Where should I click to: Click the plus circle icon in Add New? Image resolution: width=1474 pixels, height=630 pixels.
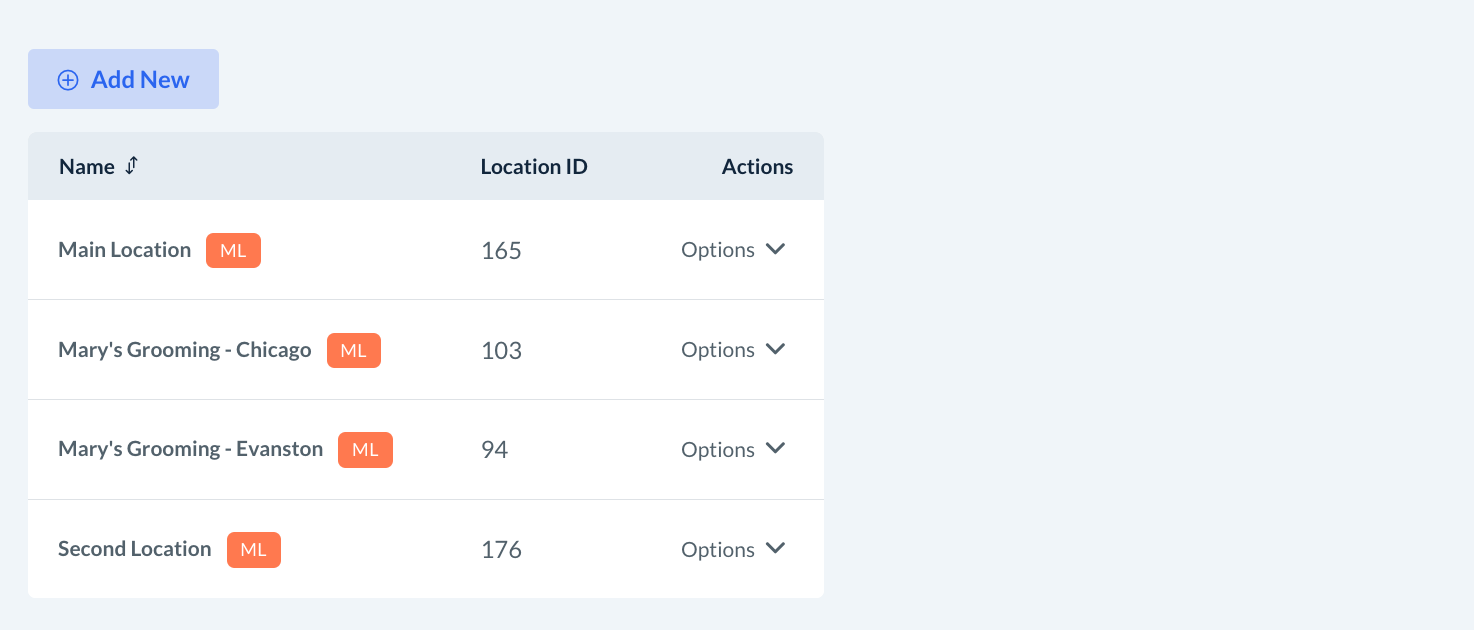coord(68,80)
